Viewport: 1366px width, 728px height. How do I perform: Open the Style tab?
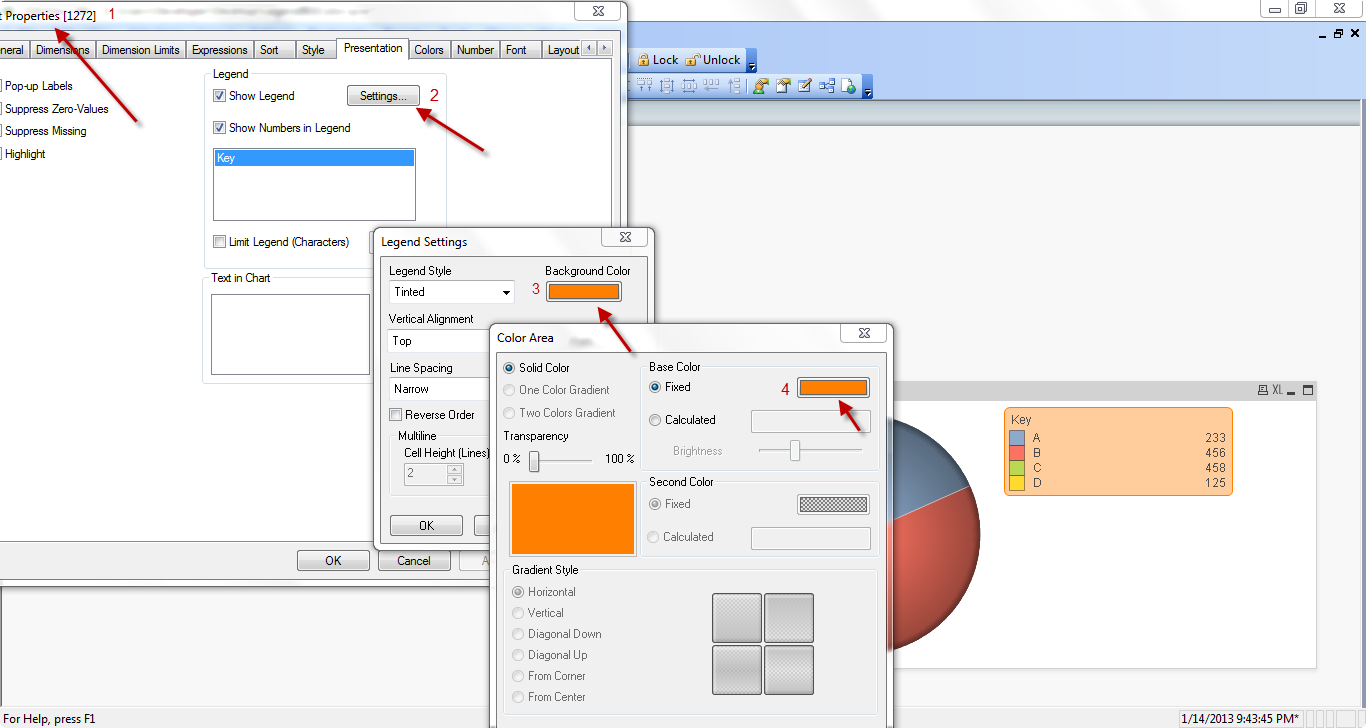click(314, 50)
